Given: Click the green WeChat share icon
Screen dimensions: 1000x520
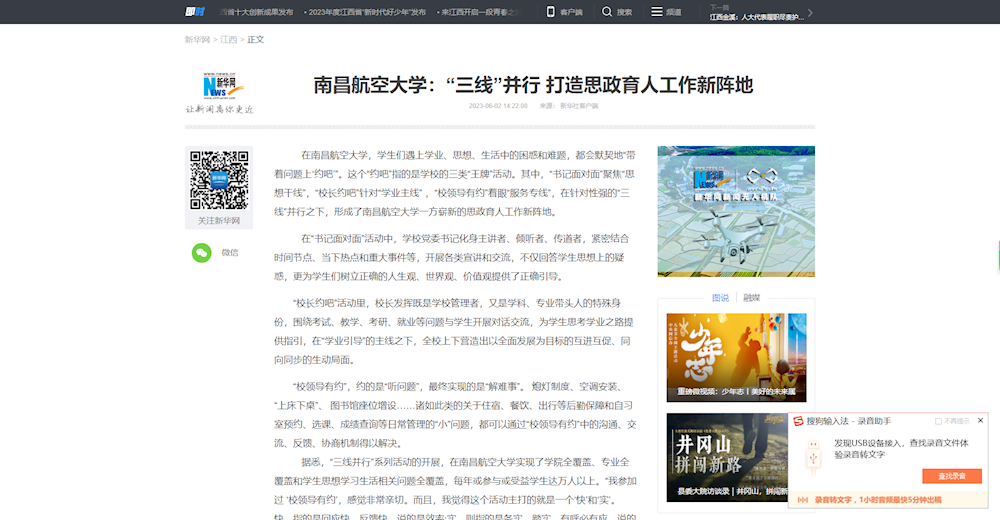Looking at the screenshot, I should [202, 253].
